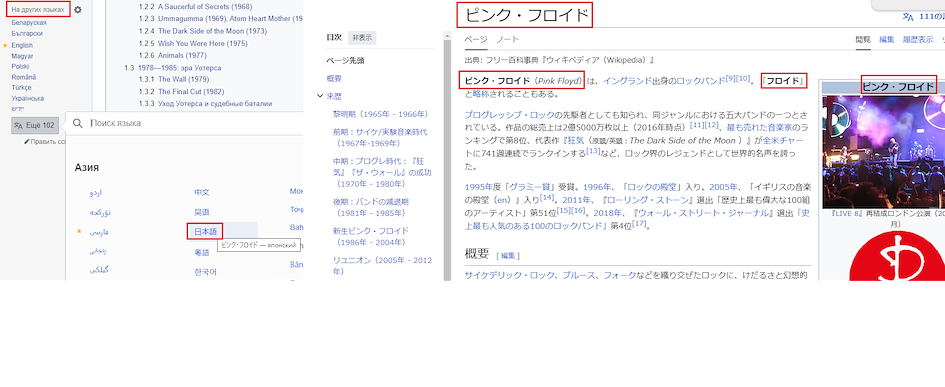
Task: Switch to the 閲覧 tab
Action: click(x=863, y=40)
